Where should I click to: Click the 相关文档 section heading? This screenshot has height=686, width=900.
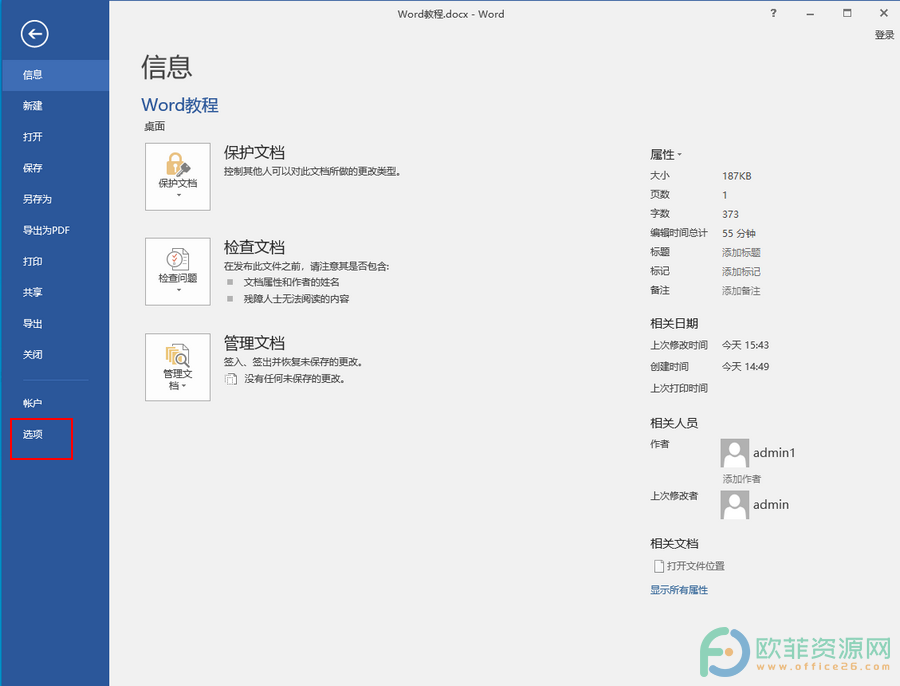click(674, 544)
